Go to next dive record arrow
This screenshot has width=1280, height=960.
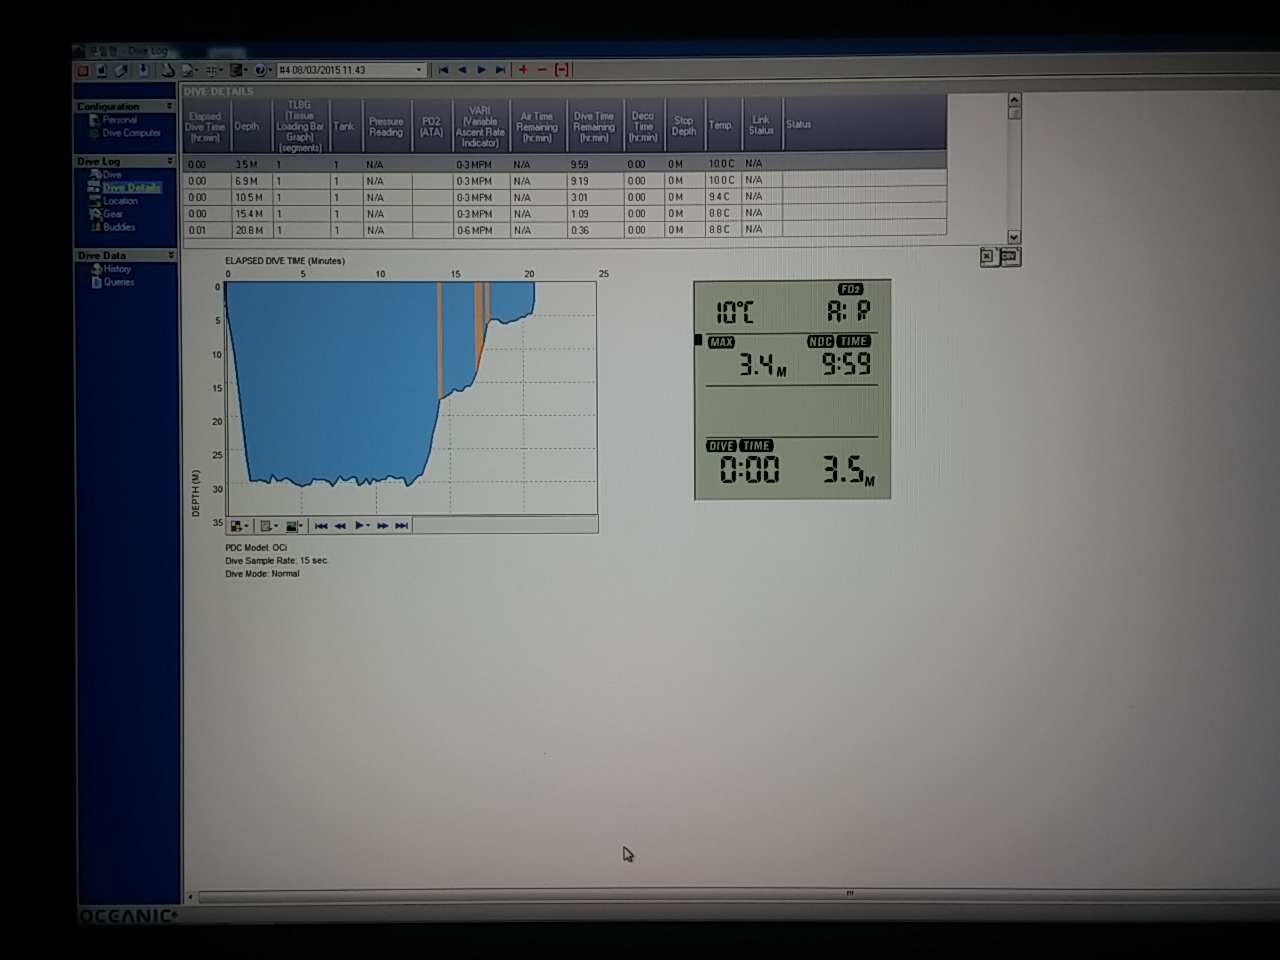click(482, 70)
